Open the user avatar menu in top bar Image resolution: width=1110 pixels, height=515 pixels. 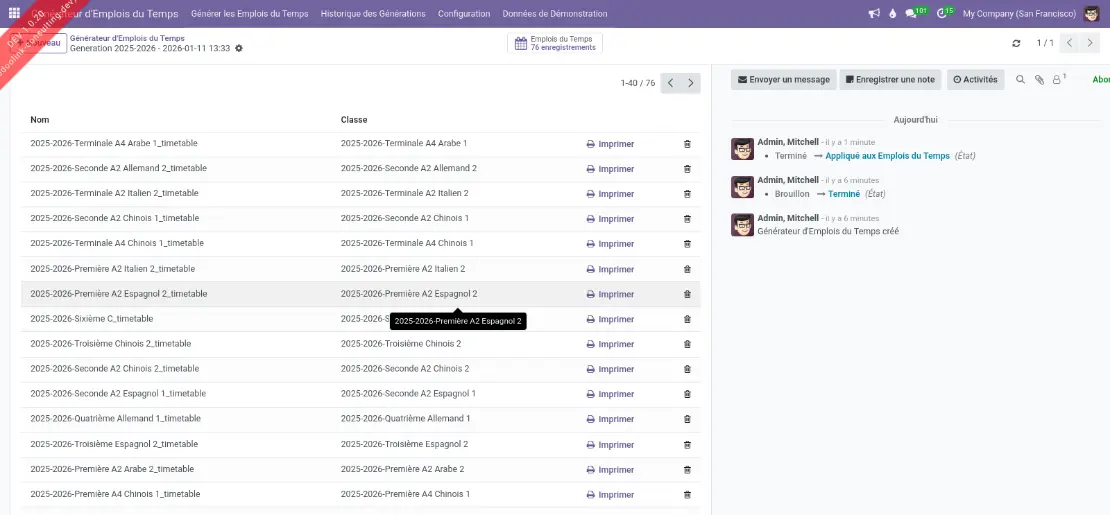click(x=1091, y=14)
